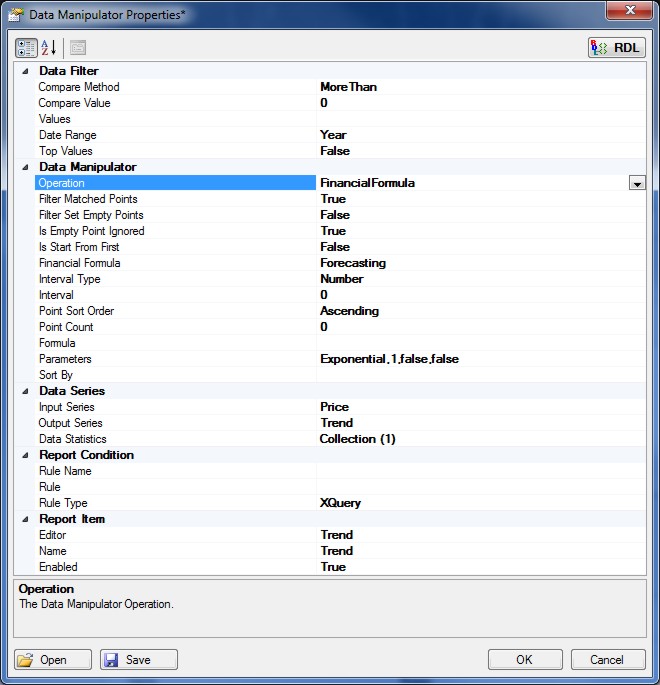
Task: Collapse the Data Filter category
Action: coord(24,71)
